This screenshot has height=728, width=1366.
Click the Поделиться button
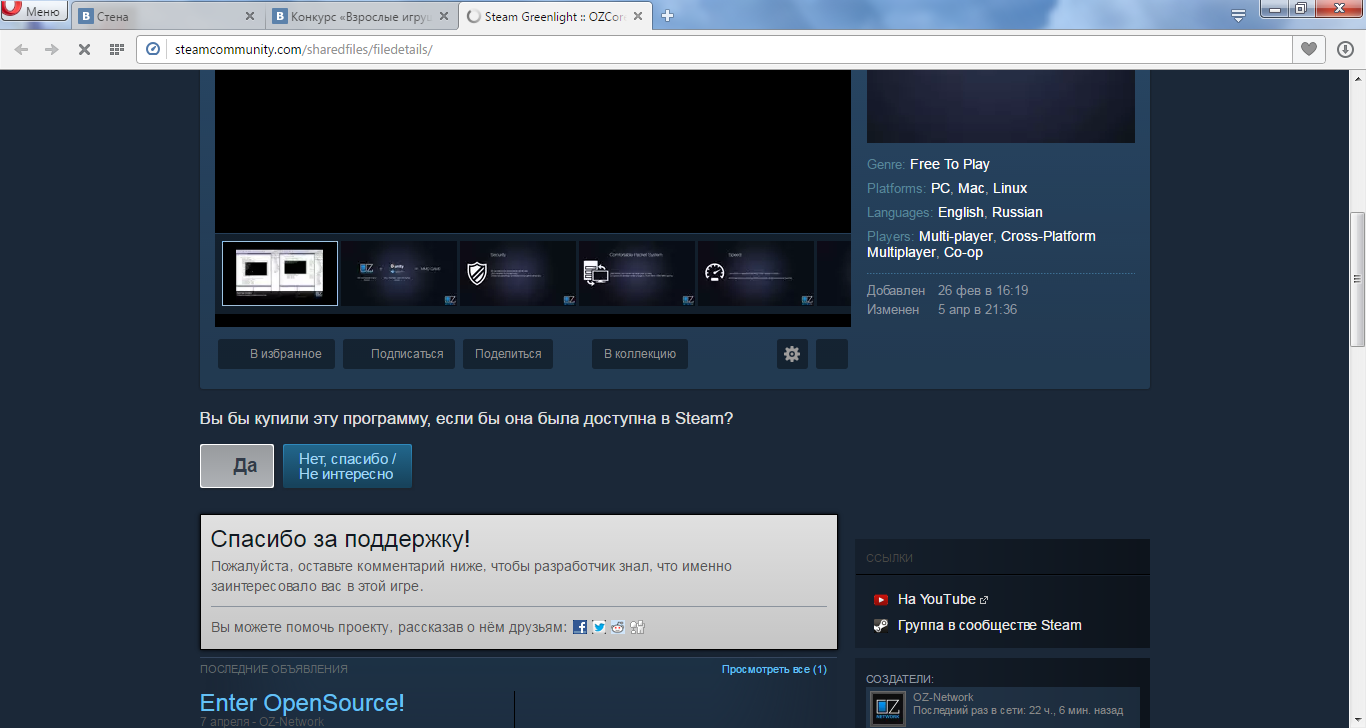(x=508, y=354)
